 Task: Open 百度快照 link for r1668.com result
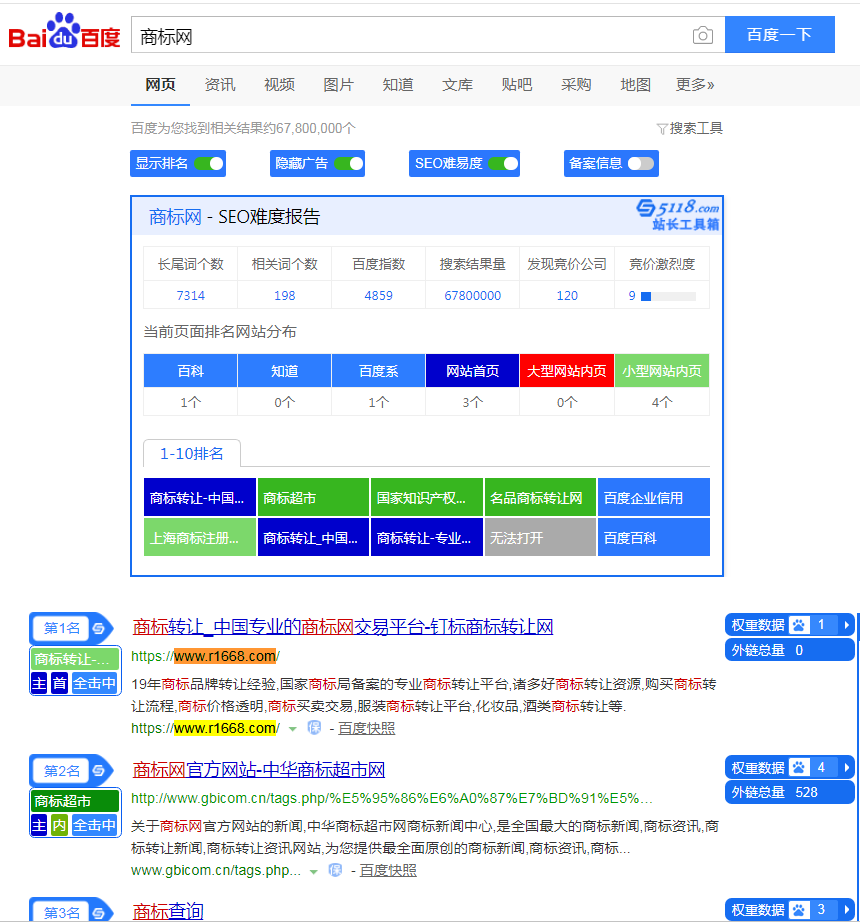366,728
